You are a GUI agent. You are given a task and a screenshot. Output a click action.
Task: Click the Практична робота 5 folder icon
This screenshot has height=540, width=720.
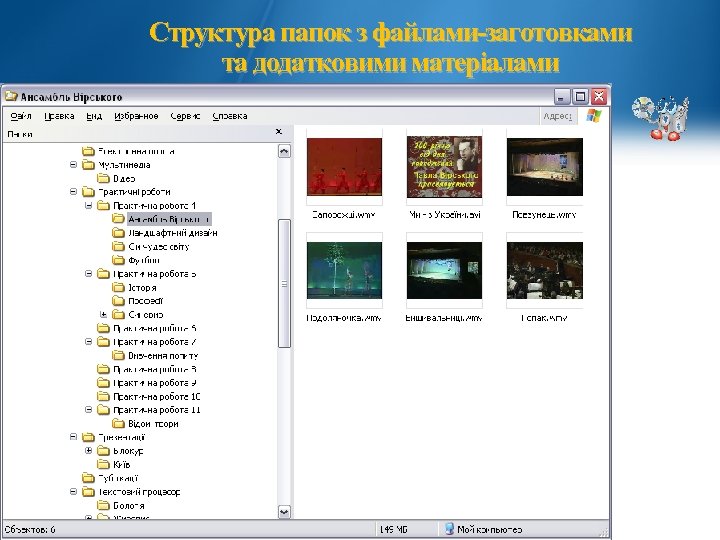click(103, 328)
